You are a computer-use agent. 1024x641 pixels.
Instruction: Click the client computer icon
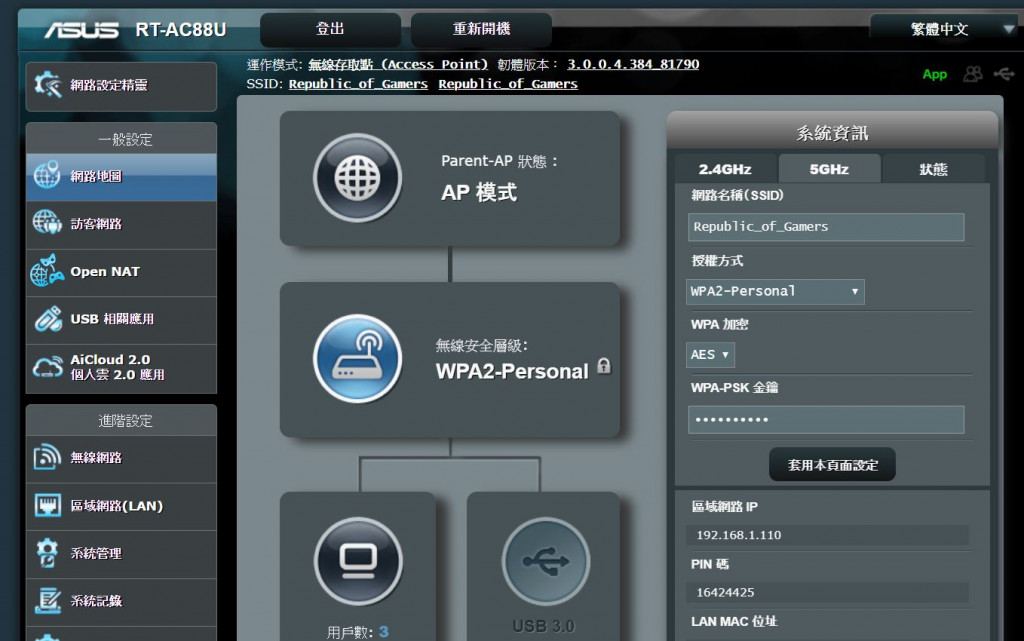(358, 561)
